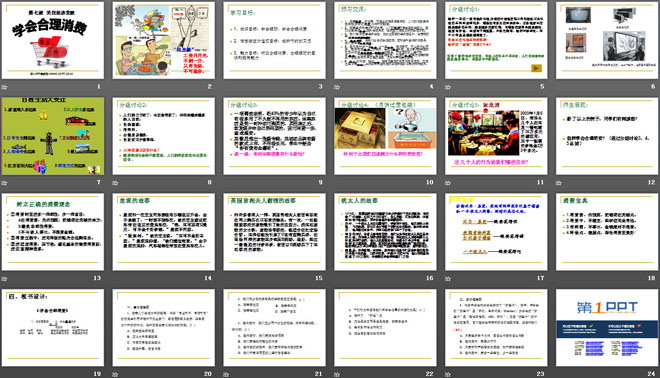The width and height of the screenshot is (660, 378).
Task: Select slide 18 消费宝典 thumbnail
Action: [x=607, y=232]
